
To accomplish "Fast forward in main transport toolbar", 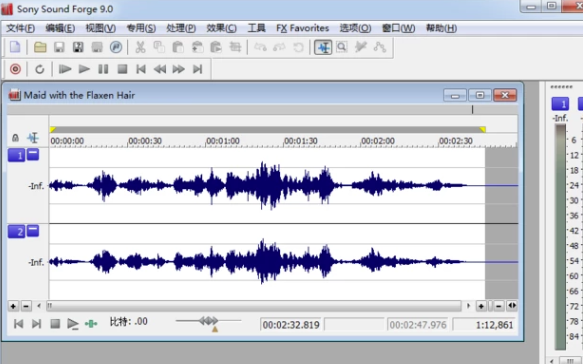I will 179,69.
